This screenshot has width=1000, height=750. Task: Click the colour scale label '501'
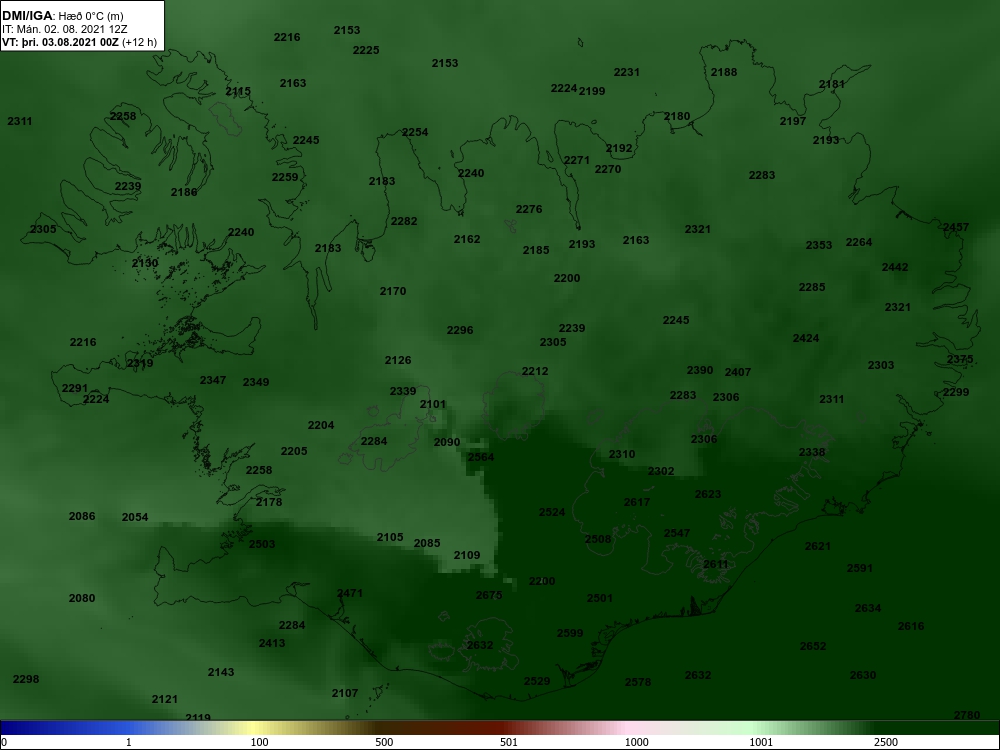(508, 742)
